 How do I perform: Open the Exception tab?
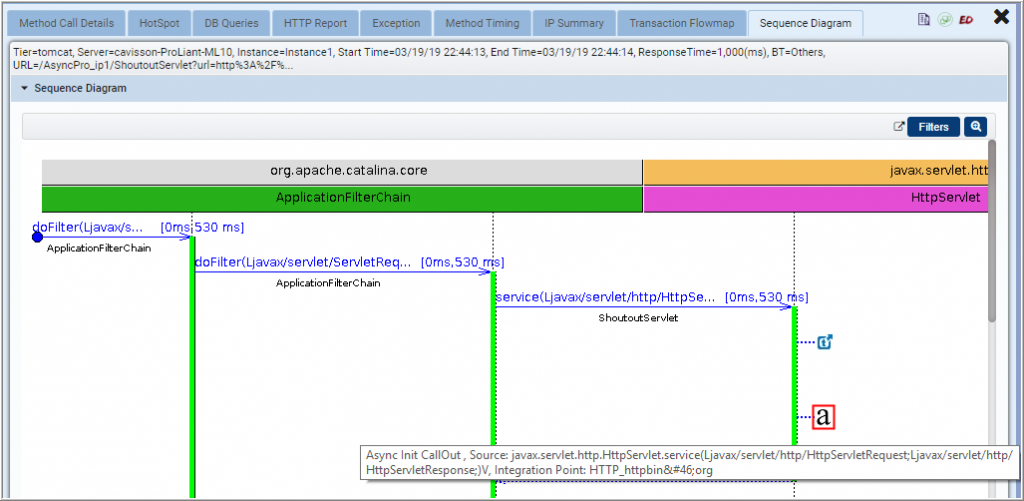tap(396, 23)
